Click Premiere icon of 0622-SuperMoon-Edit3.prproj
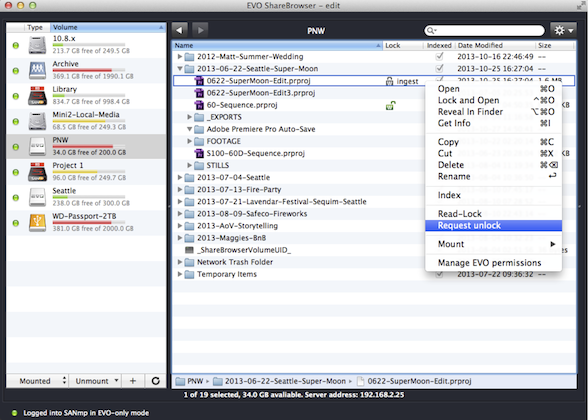The height and width of the screenshot is (420, 588). tap(199, 93)
